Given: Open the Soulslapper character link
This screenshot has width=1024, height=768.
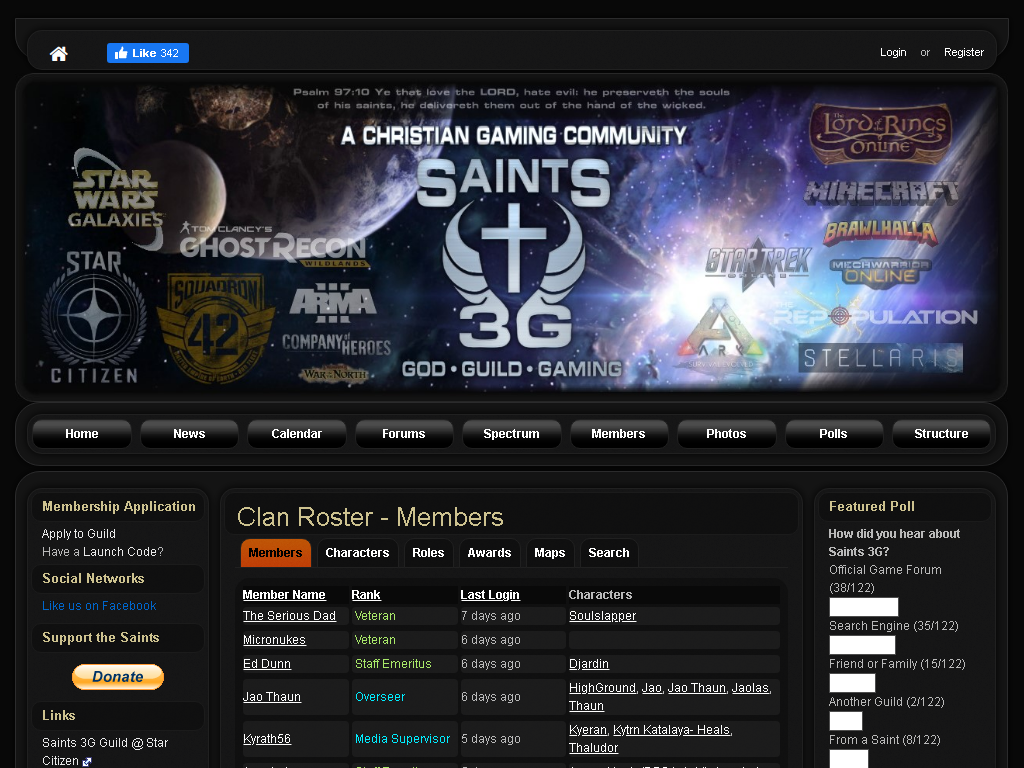Looking at the screenshot, I should (602, 616).
